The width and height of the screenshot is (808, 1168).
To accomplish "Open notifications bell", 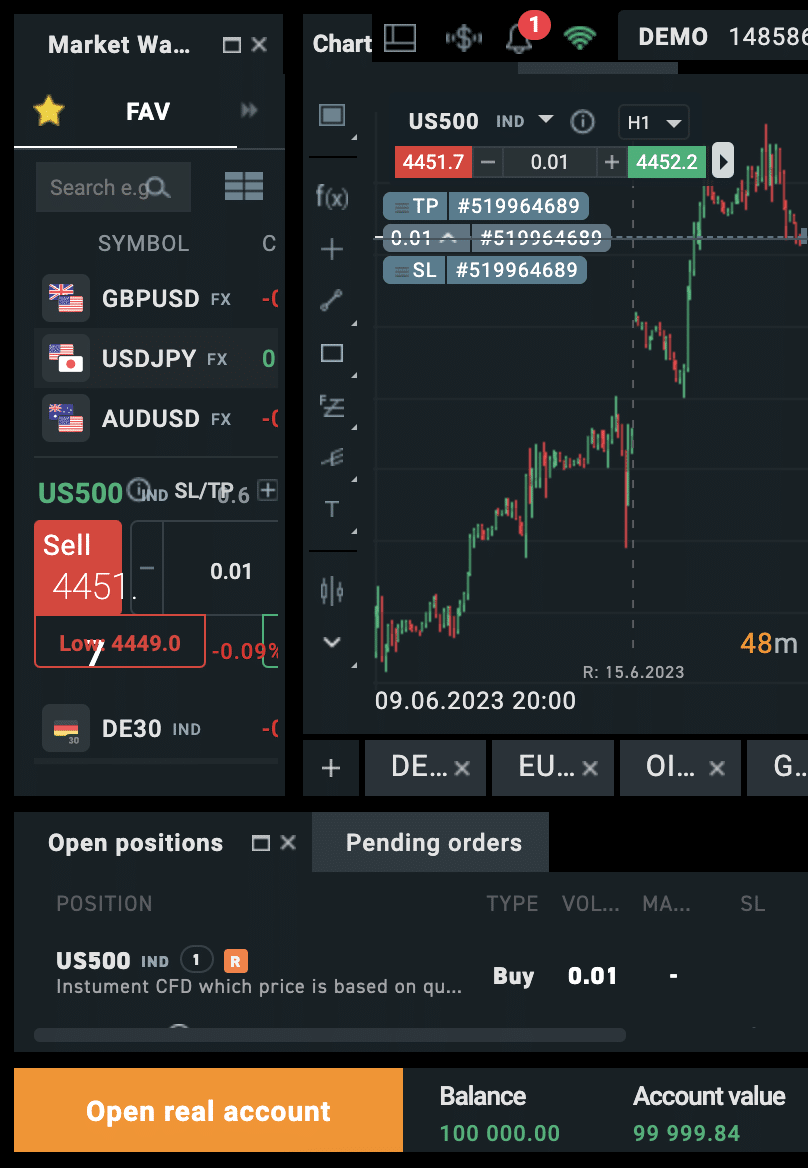I will point(519,39).
